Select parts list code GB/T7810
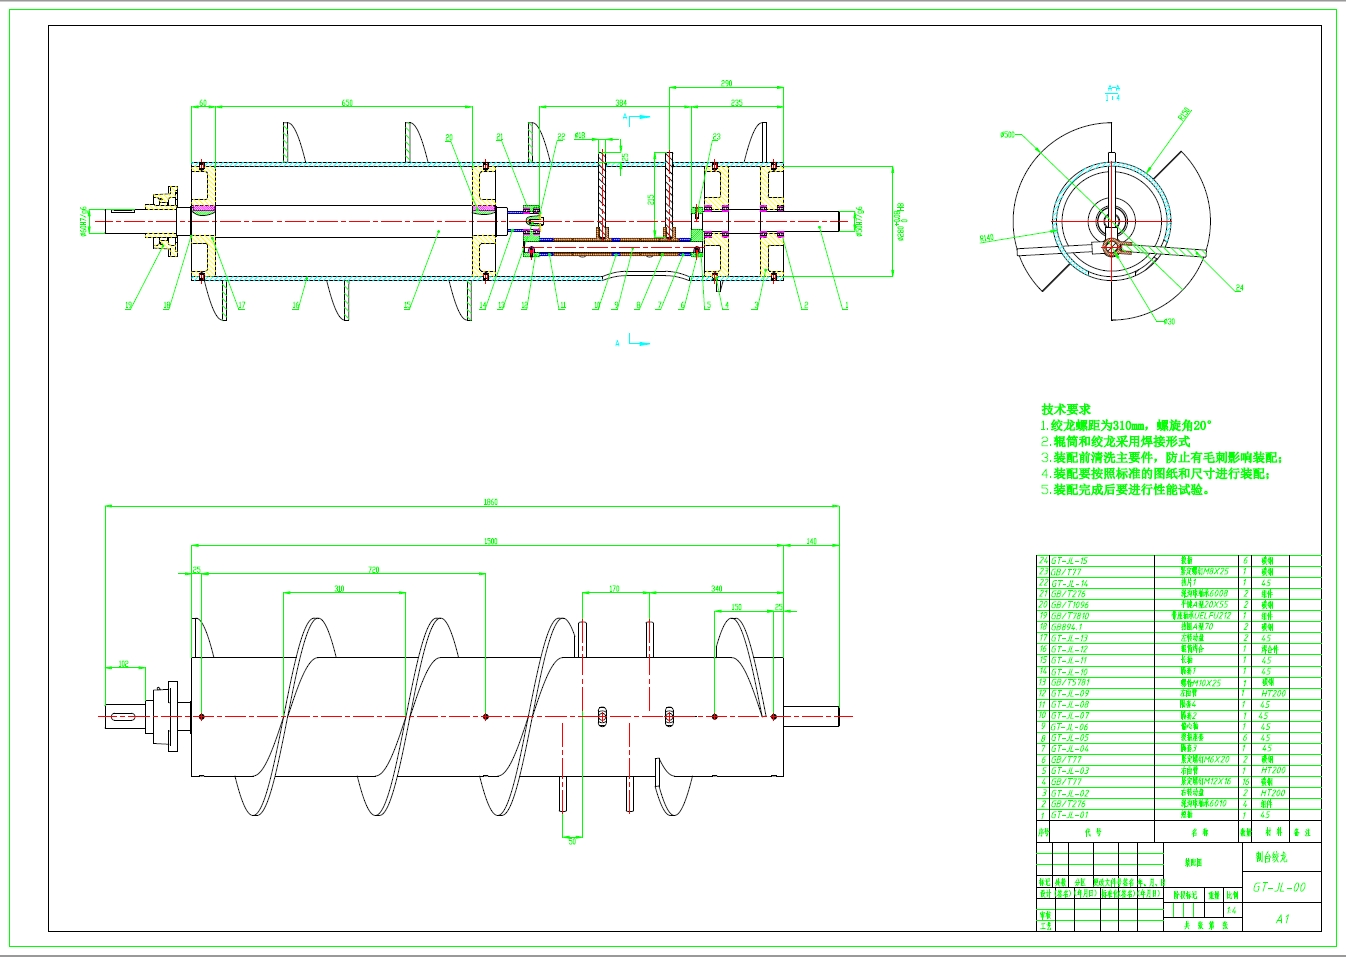 coord(1070,616)
